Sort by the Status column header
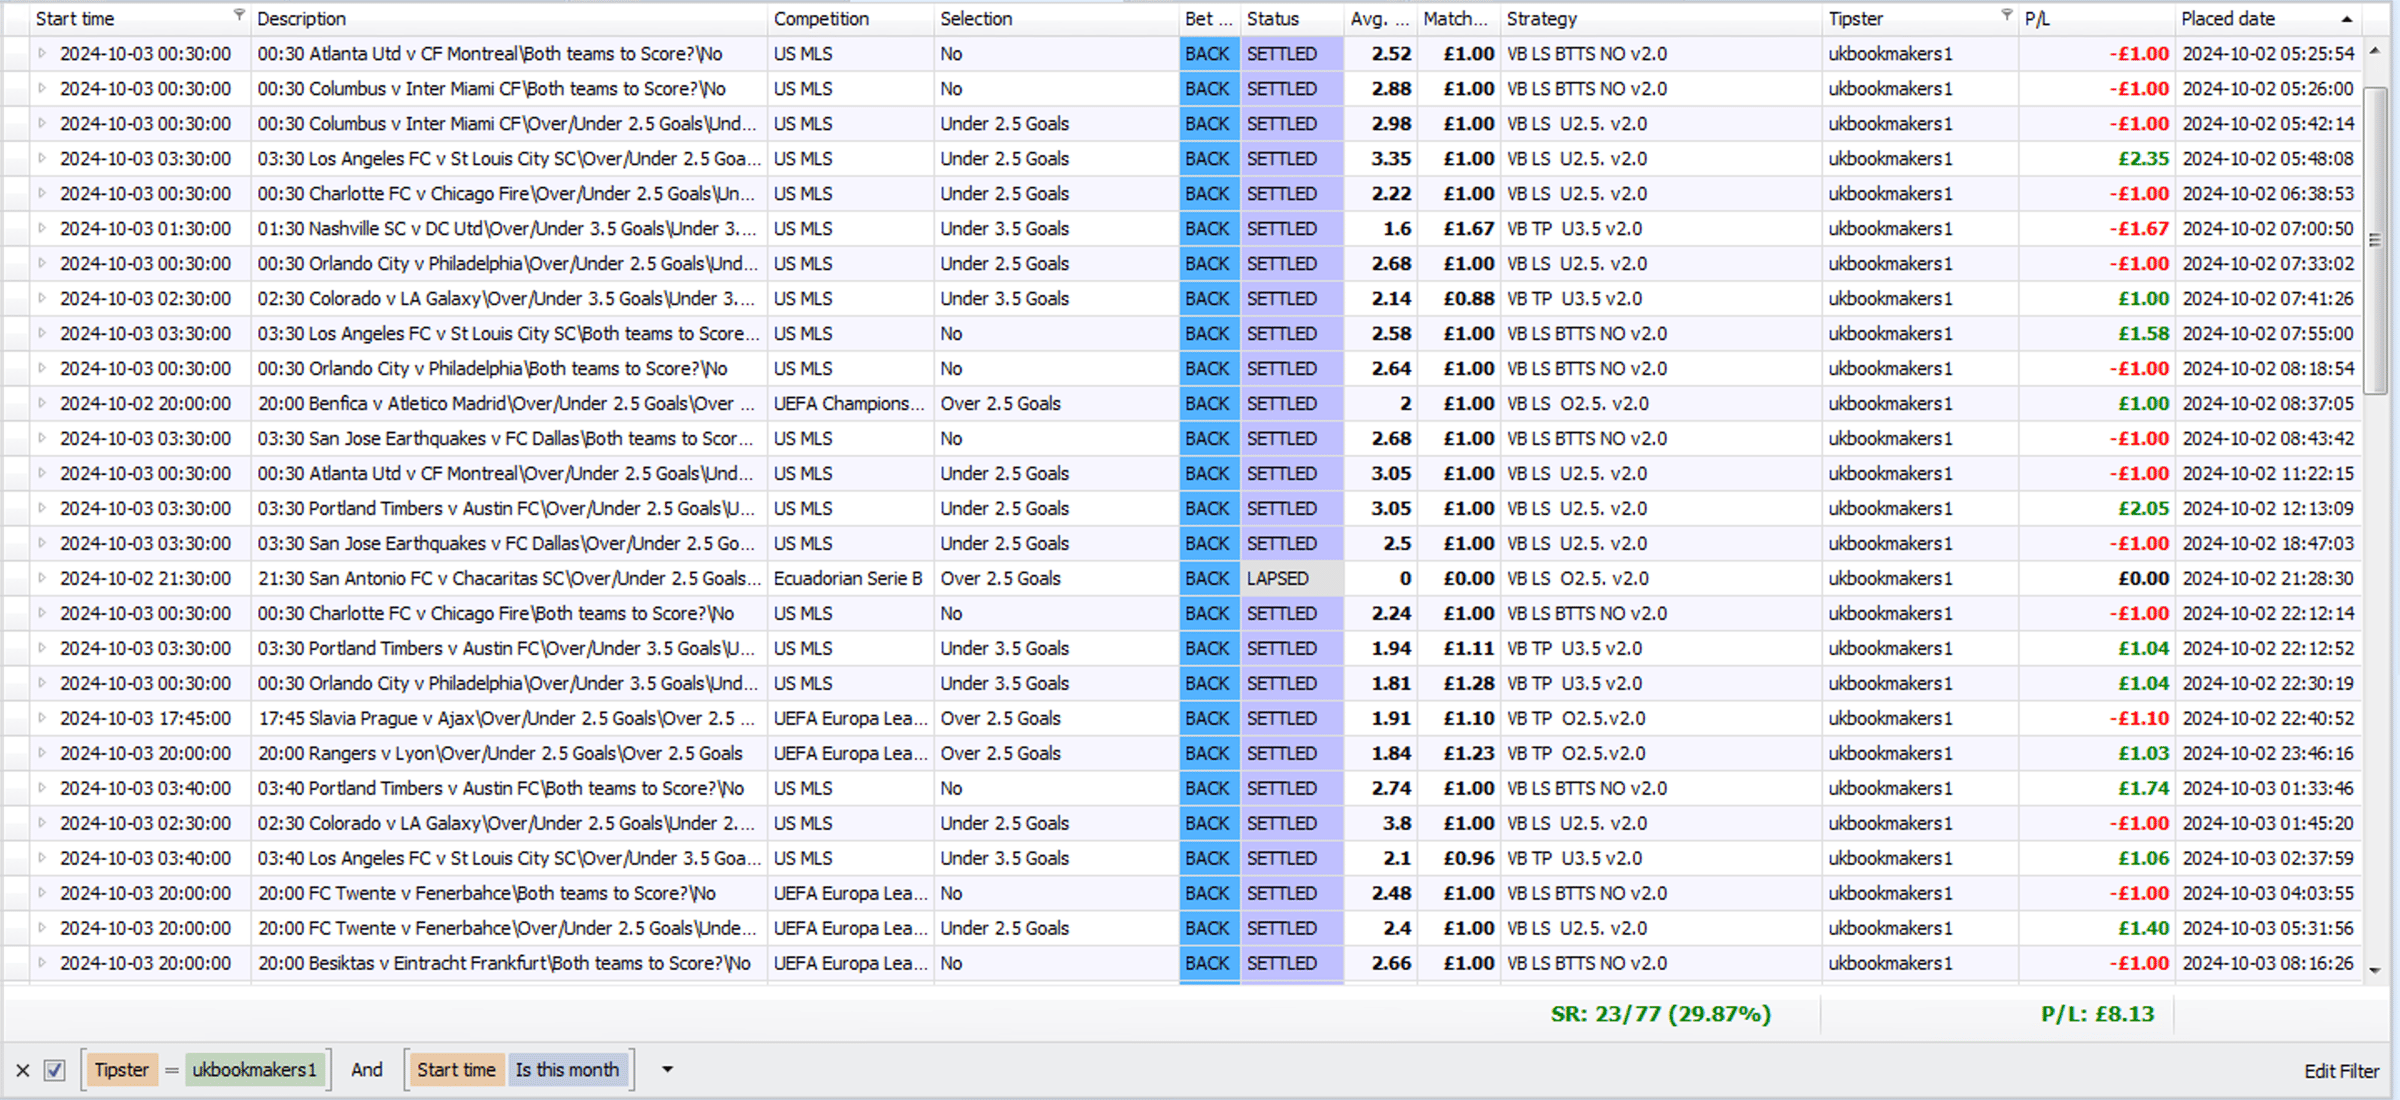Screen dimensions: 2400x1100 point(1292,19)
